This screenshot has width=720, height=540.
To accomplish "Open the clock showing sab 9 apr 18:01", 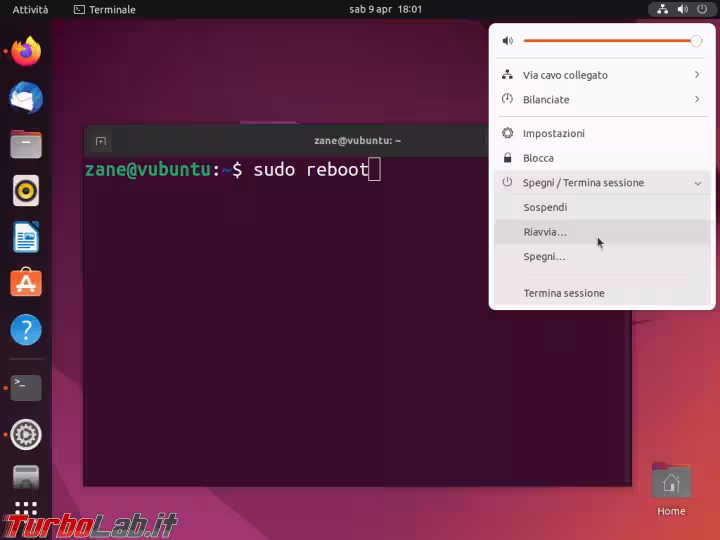I will [385, 9].
